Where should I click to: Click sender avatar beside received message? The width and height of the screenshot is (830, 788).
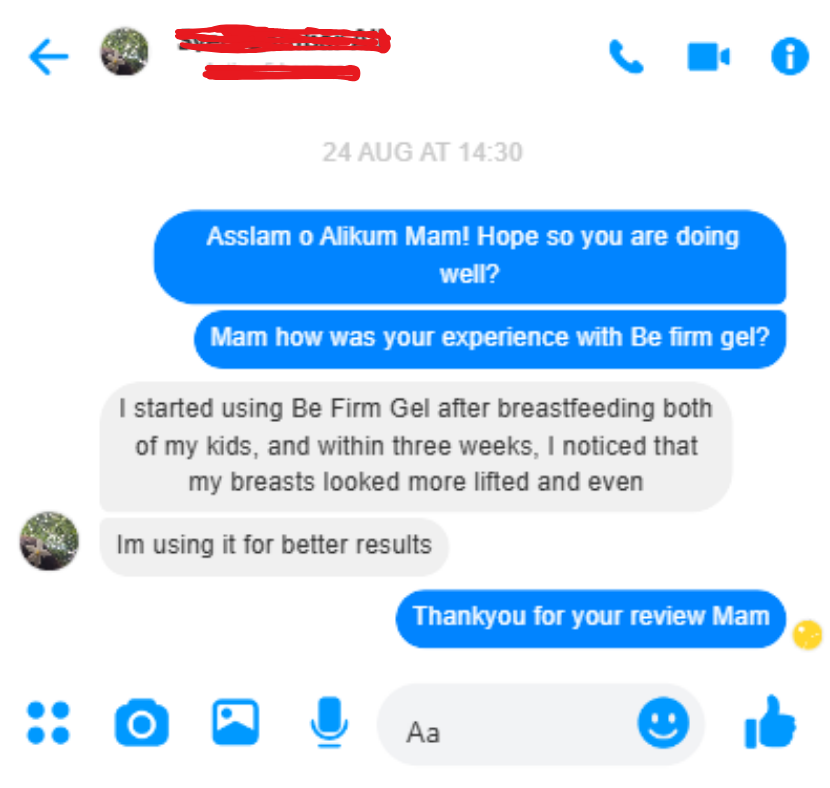pyautogui.click(x=49, y=541)
